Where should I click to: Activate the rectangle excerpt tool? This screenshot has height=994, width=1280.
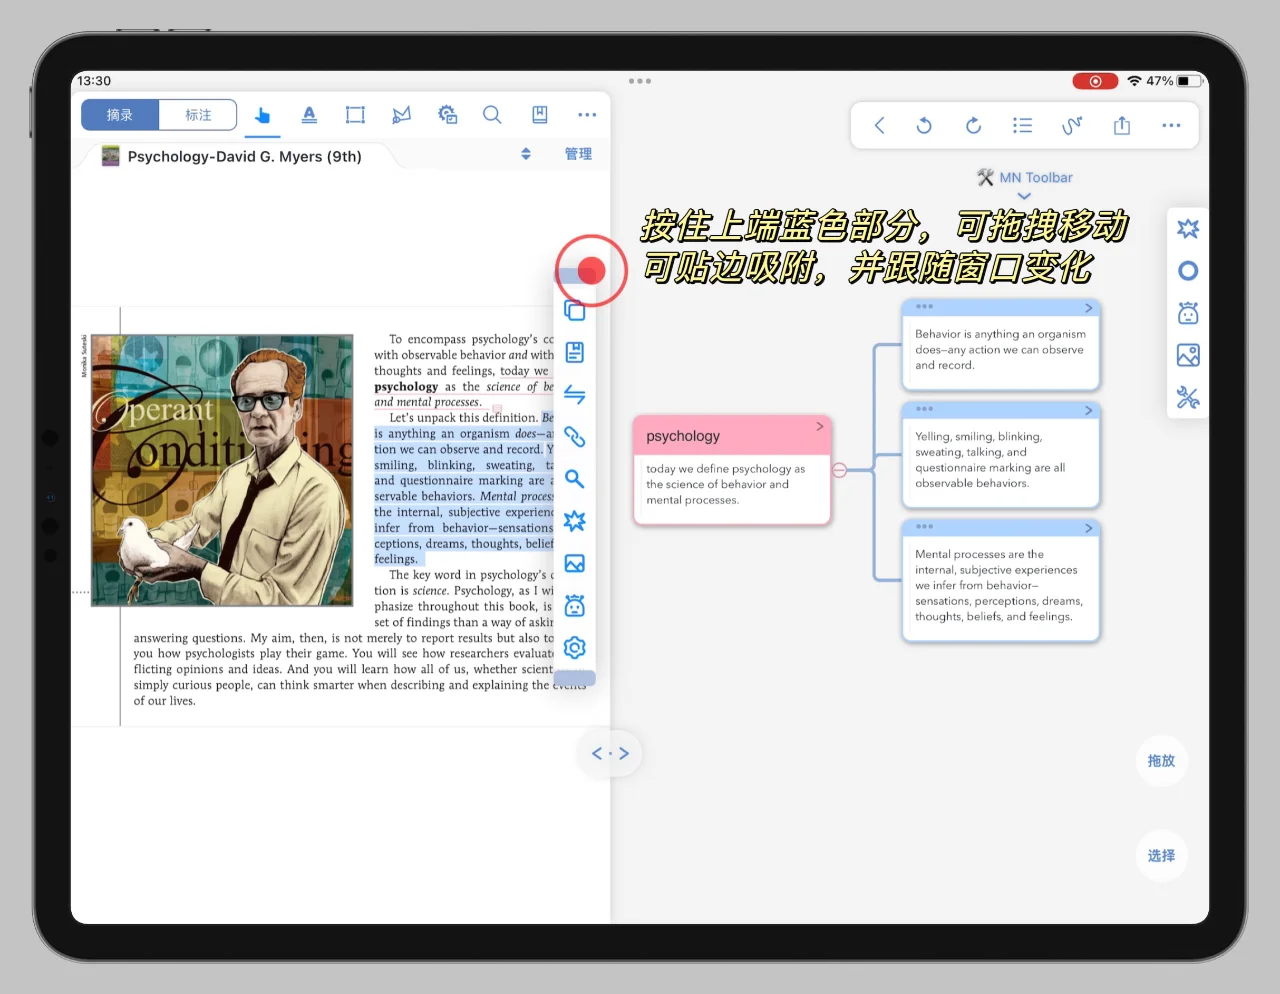(355, 115)
